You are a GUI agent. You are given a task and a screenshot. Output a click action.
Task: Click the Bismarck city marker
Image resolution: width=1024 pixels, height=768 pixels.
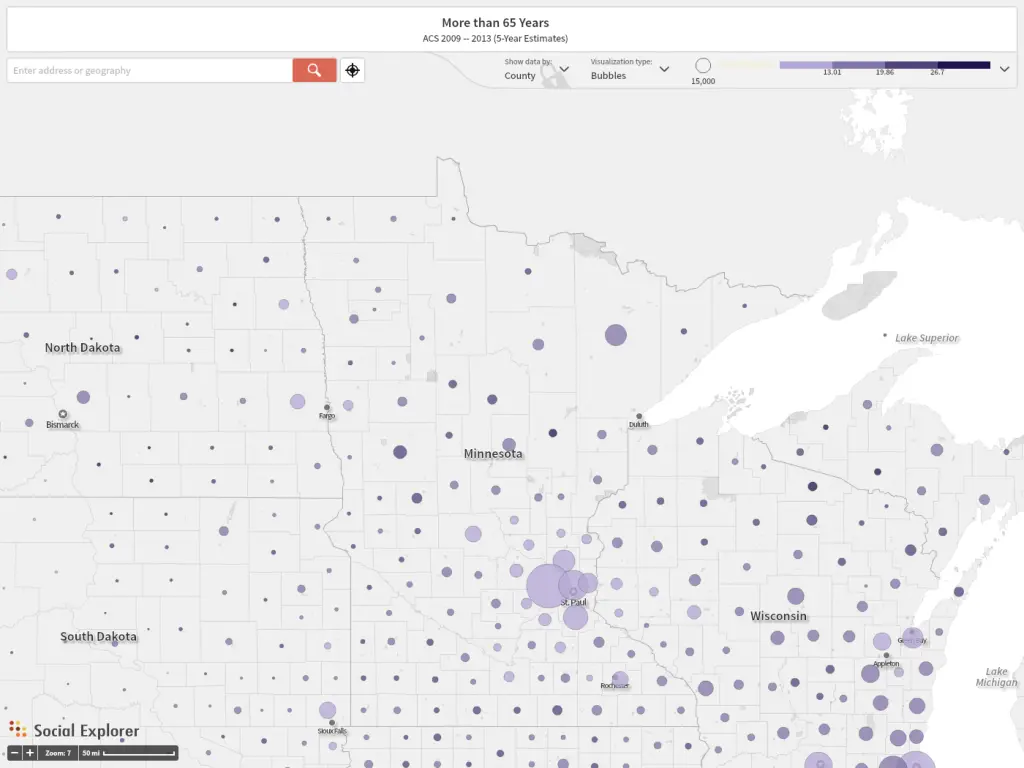(x=63, y=414)
